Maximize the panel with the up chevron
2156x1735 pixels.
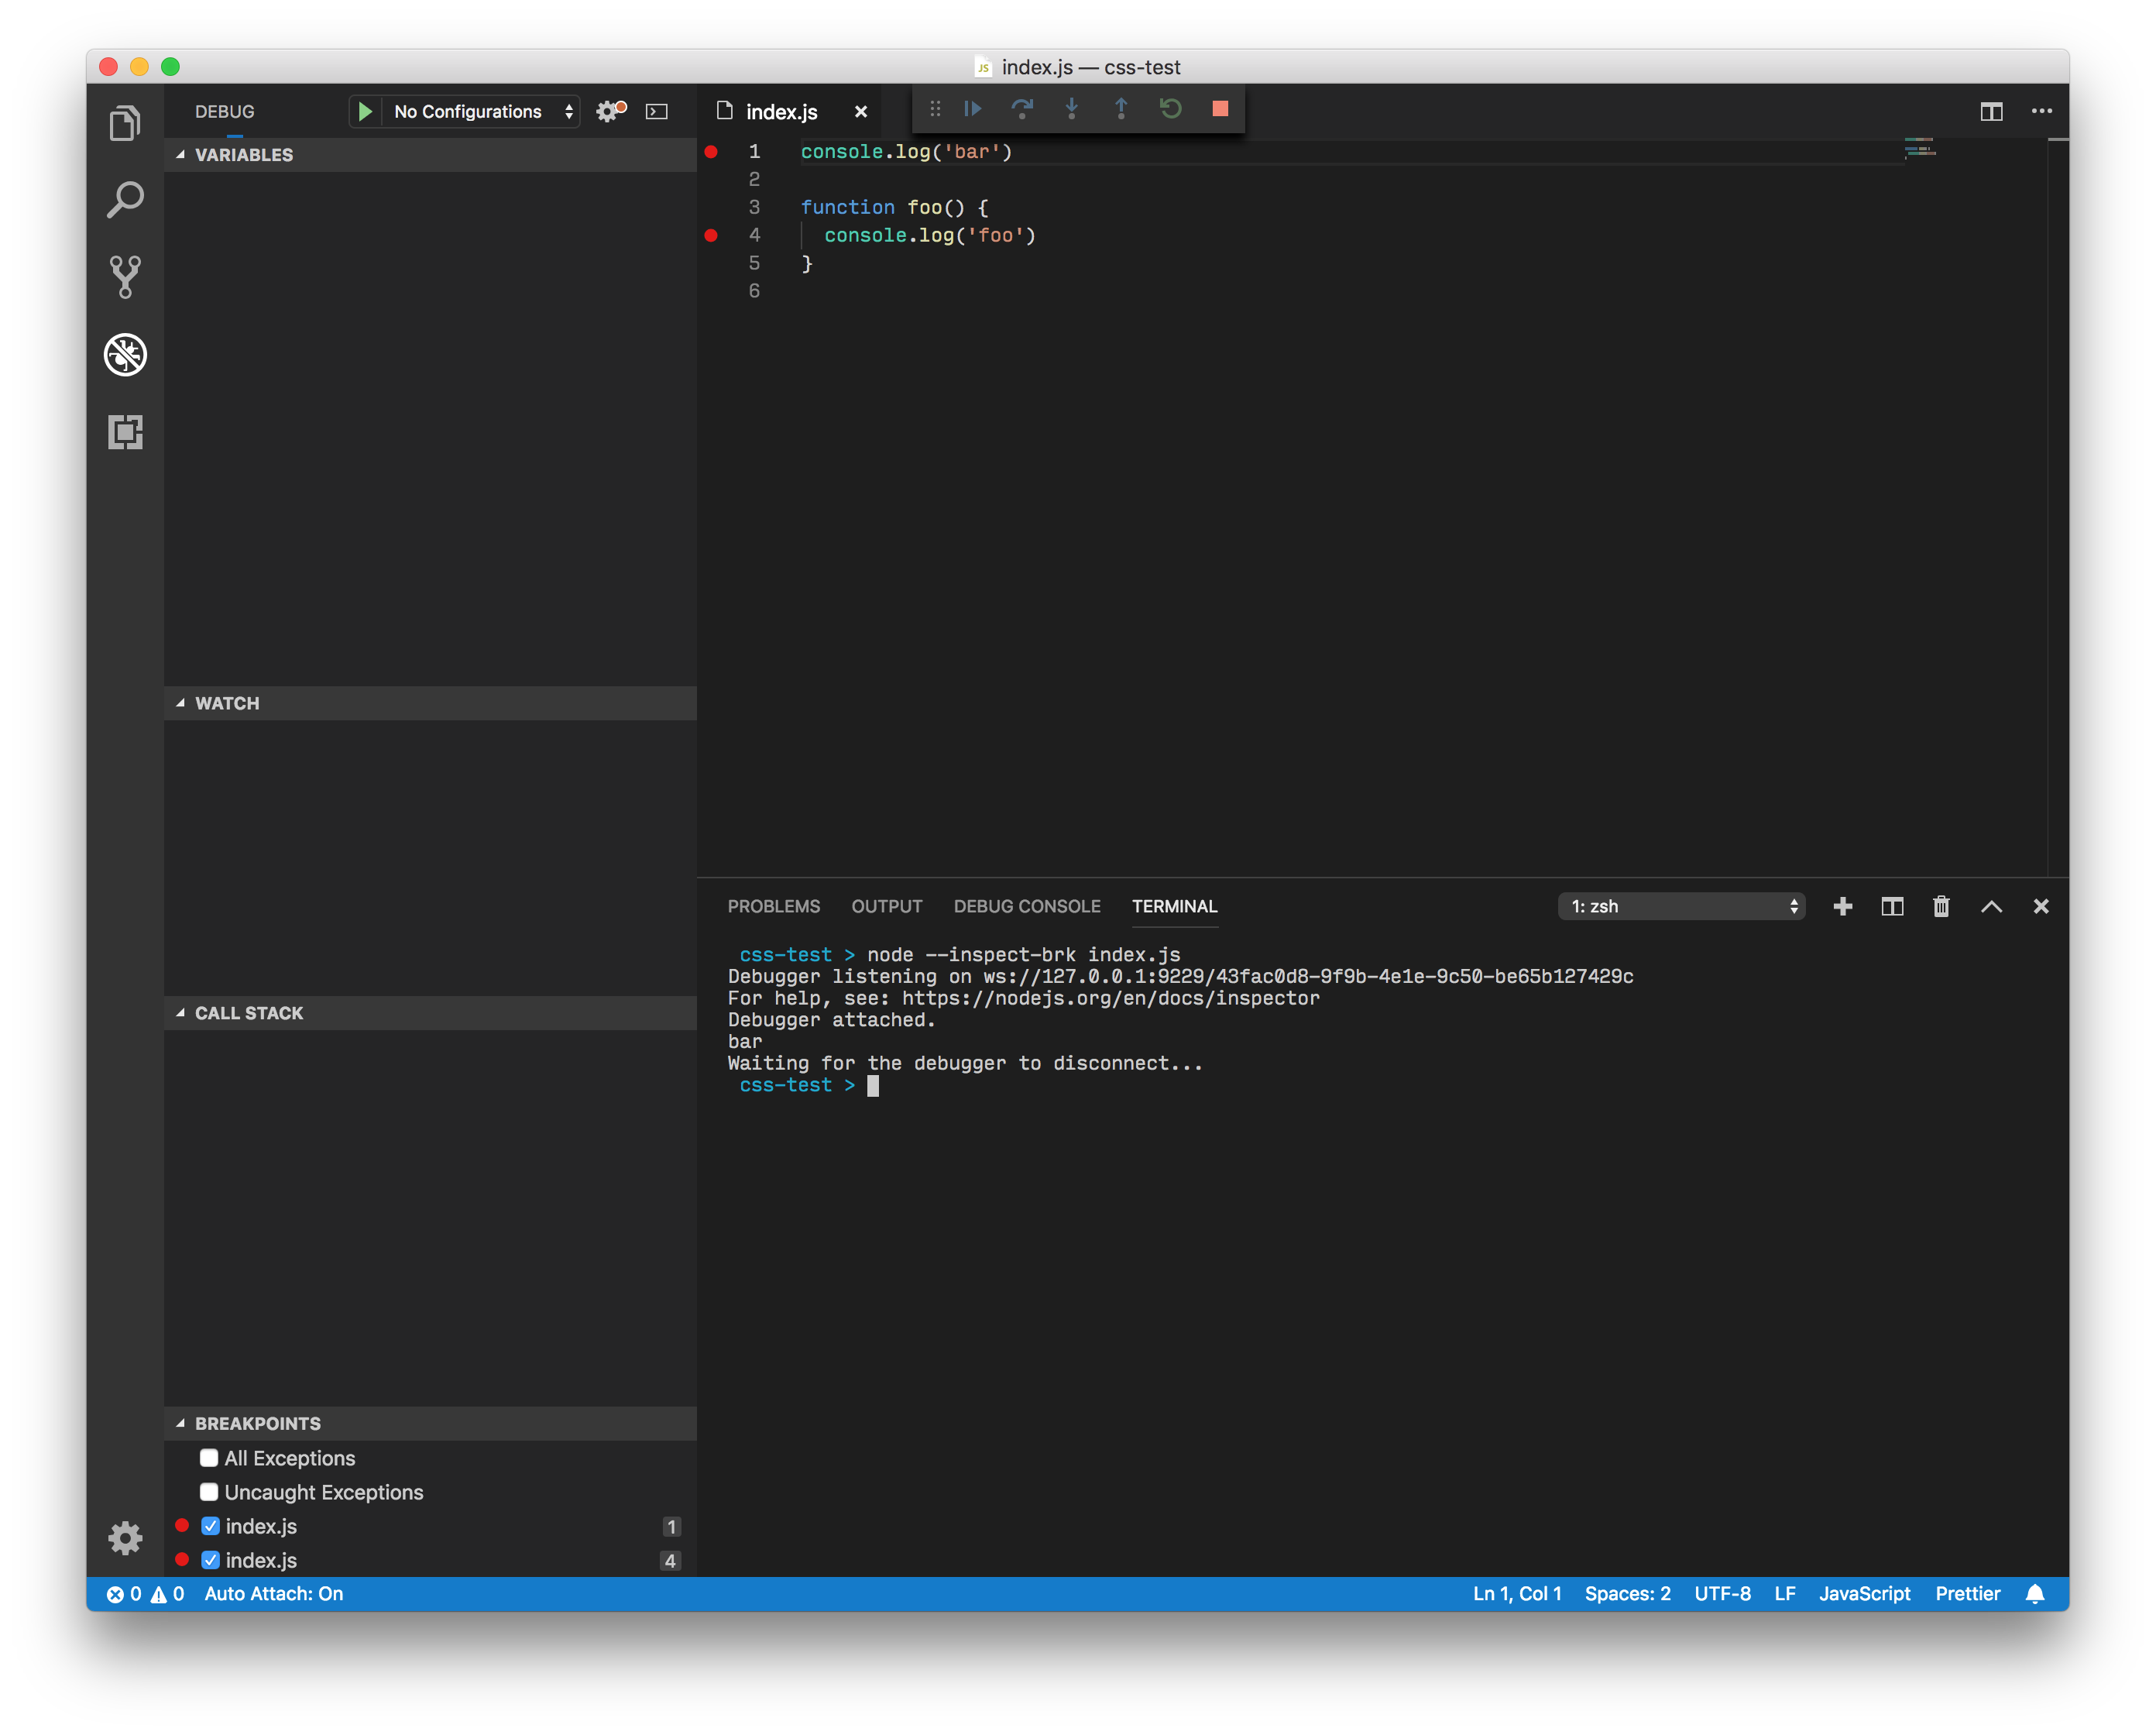point(1991,906)
